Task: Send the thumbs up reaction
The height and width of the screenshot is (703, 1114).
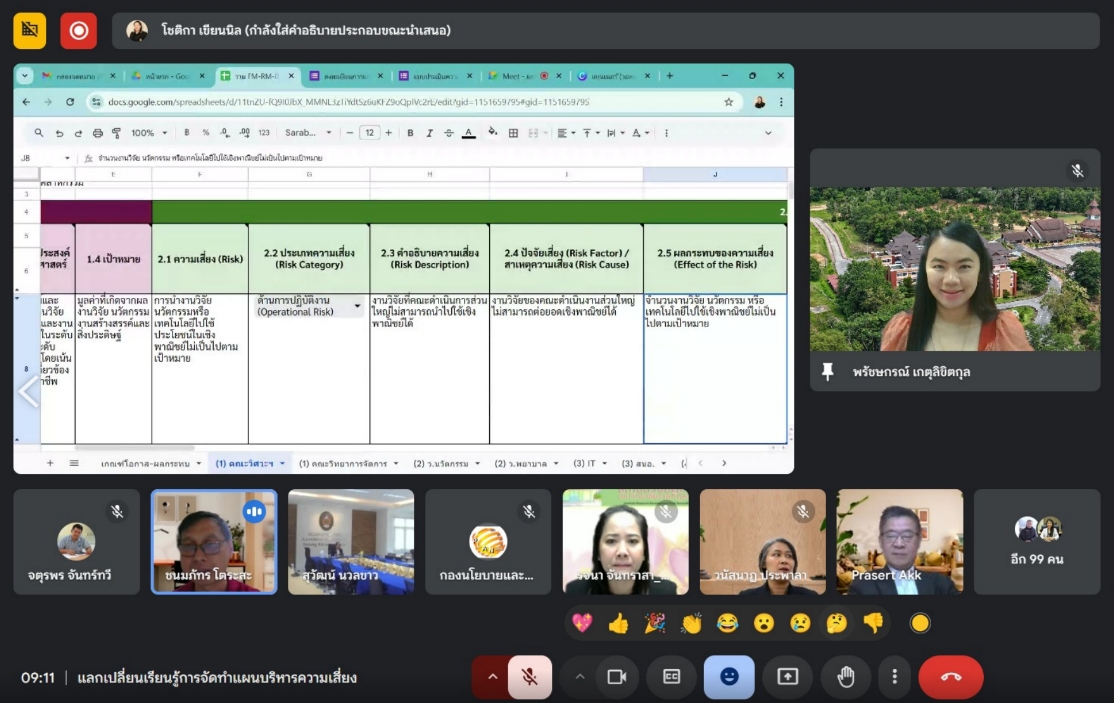Action: (618, 623)
